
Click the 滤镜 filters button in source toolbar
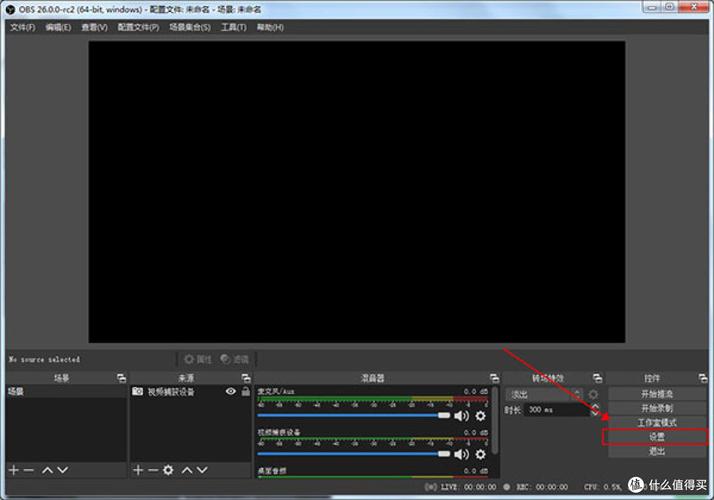click(235, 359)
